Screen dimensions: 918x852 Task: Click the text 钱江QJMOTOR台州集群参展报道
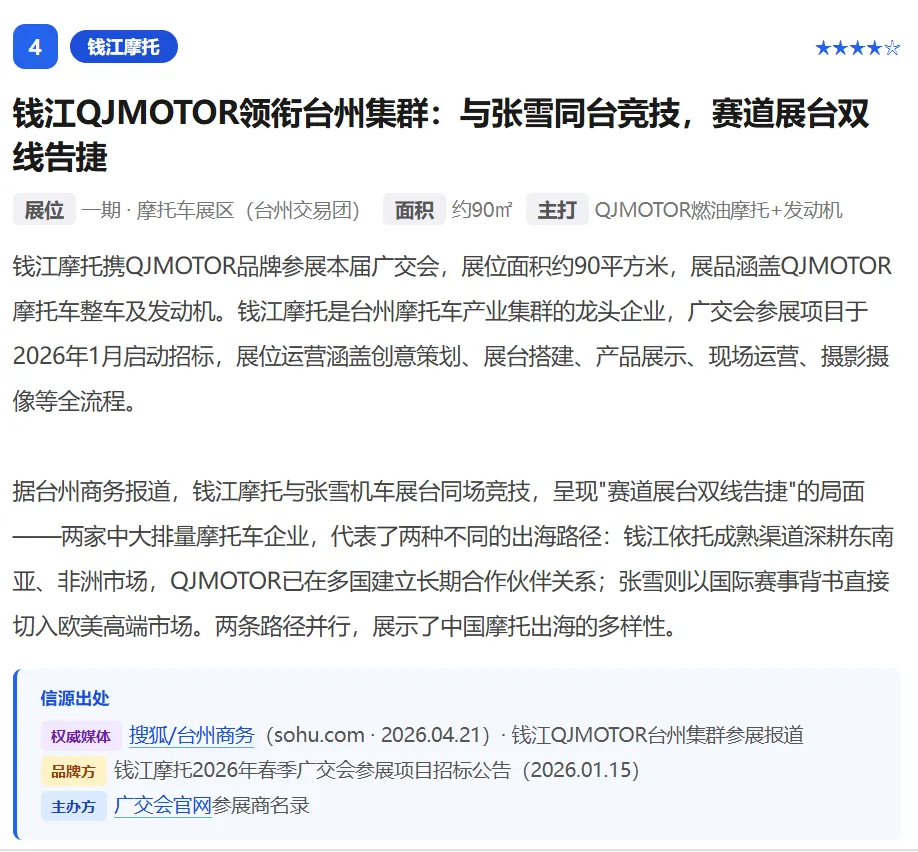point(657,735)
